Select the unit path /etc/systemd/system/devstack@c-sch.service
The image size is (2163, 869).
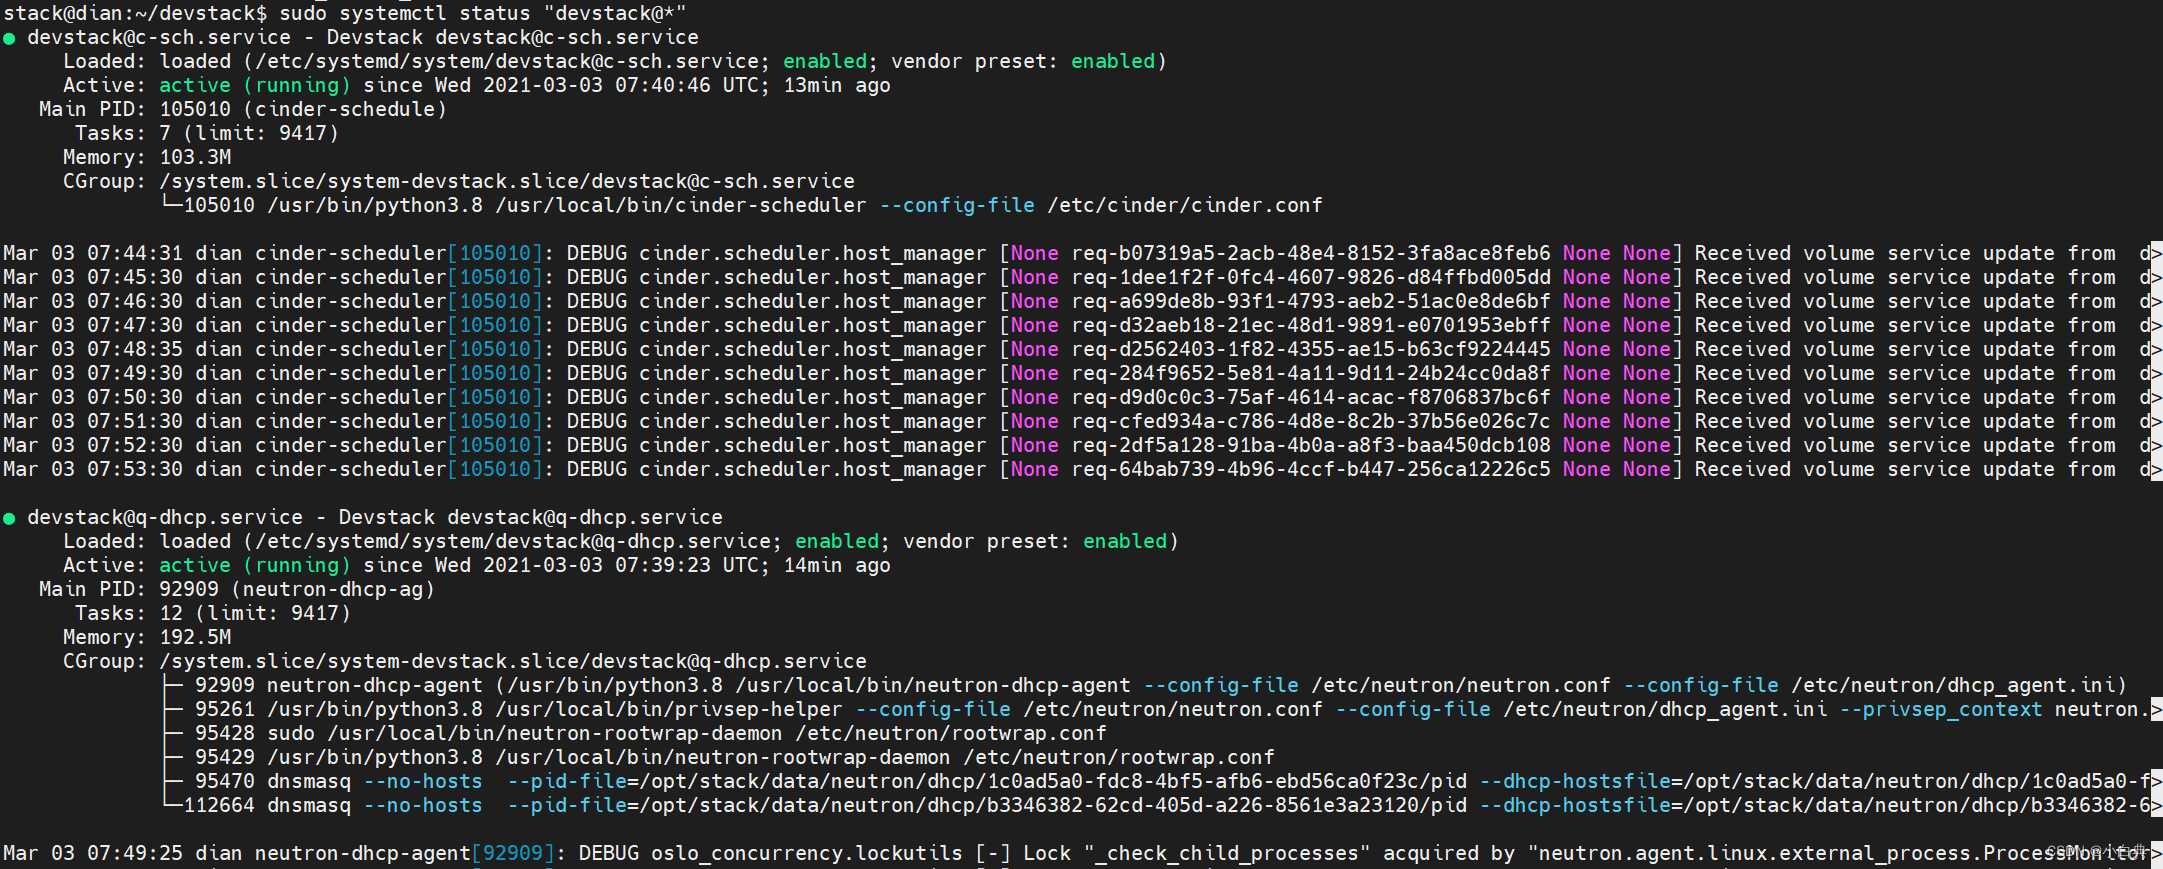coord(507,62)
